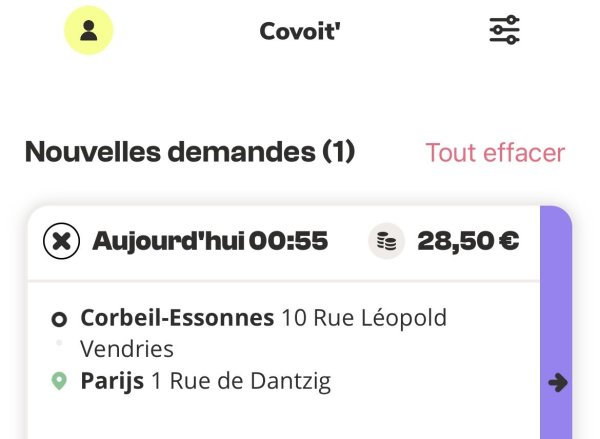600x439 pixels.
Task: Dismiss the request with the X icon
Action: (62, 241)
